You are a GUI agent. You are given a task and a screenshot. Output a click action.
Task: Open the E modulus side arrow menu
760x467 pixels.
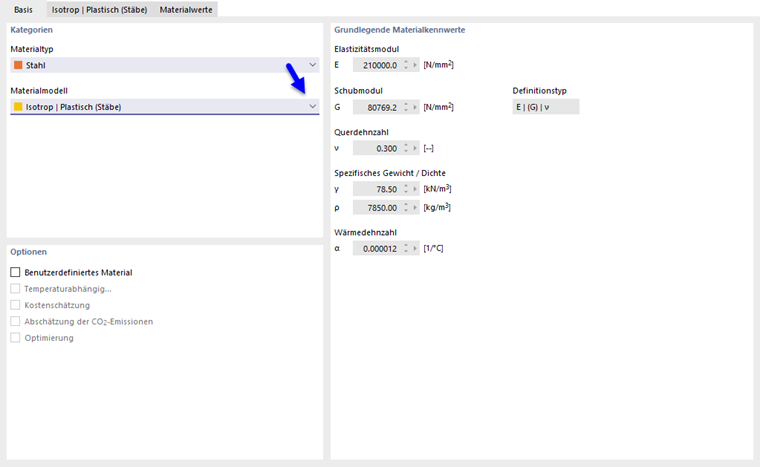pyautogui.click(x=415, y=65)
